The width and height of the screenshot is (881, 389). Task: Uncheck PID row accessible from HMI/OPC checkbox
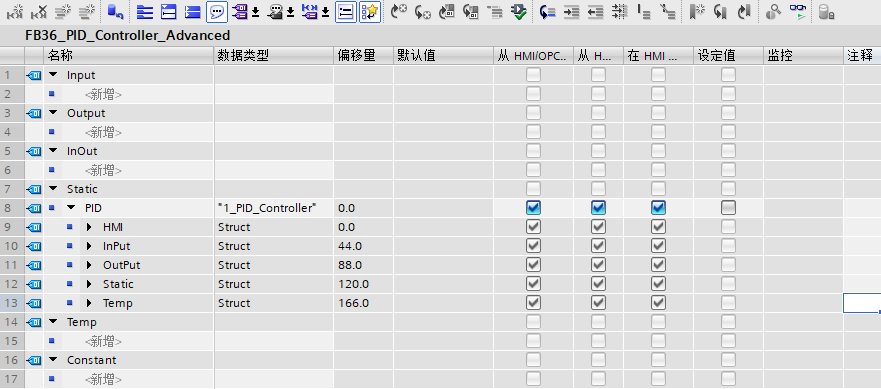point(533,208)
